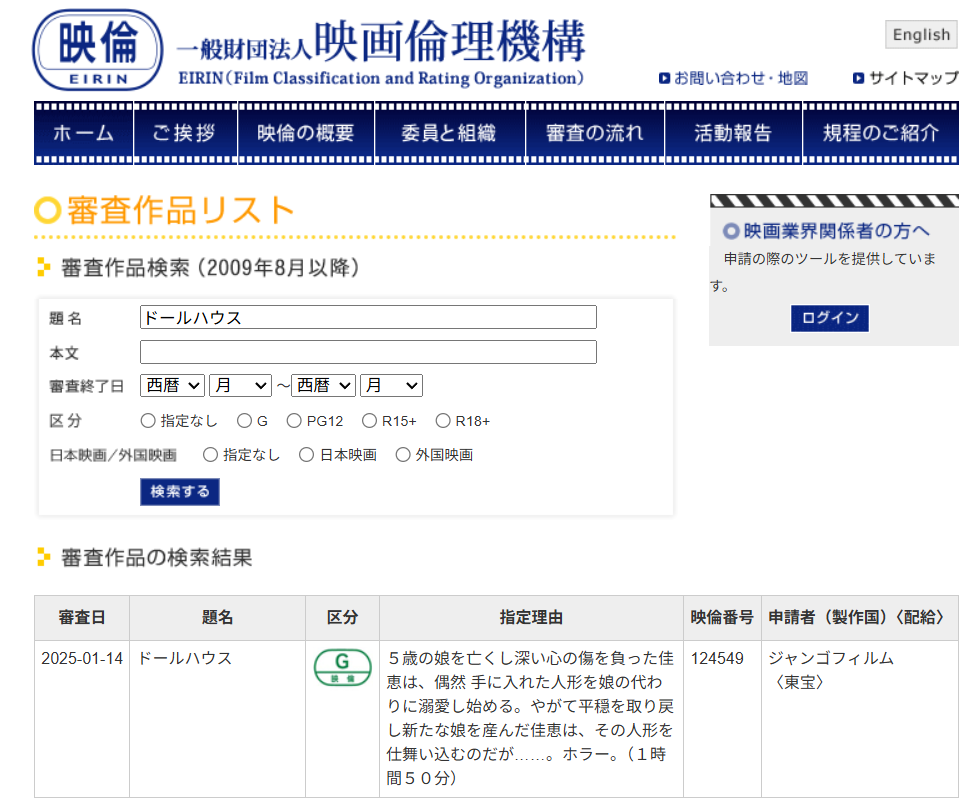
Task: Click the 区分 column header
Action: coord(343,617)
